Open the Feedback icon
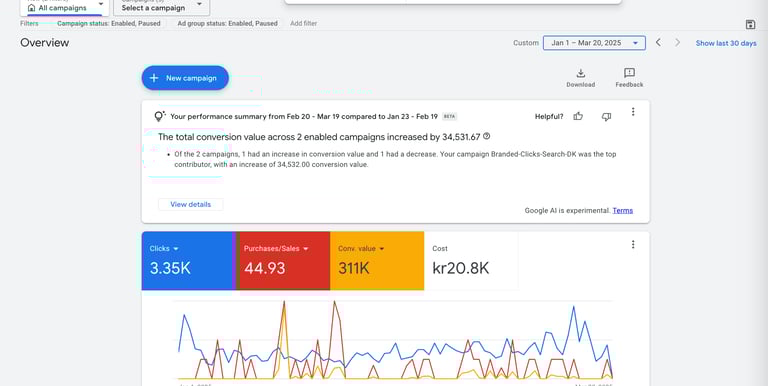This screenshot has width=768, height=386. (x=629, y=73)
